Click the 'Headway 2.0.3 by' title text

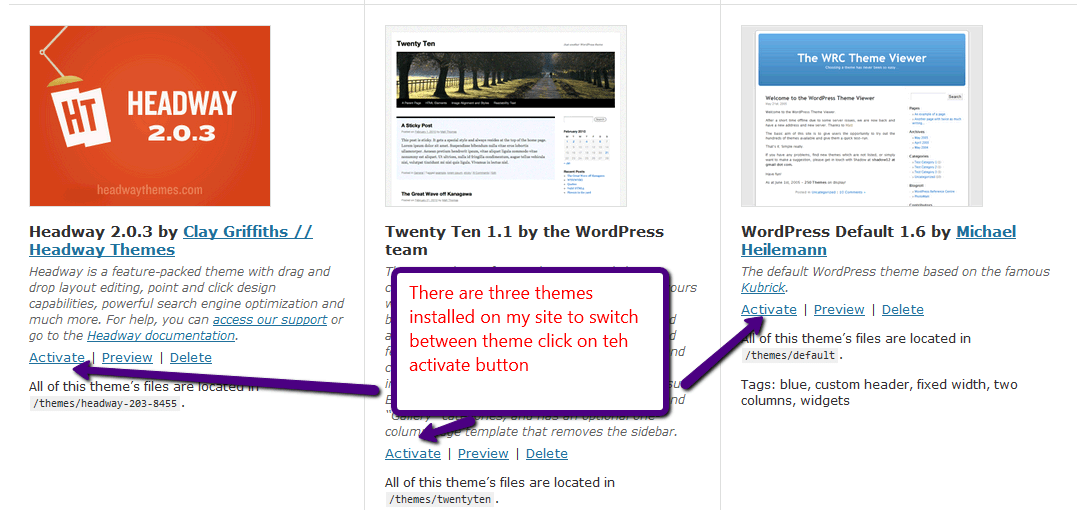tap(105, 231)
